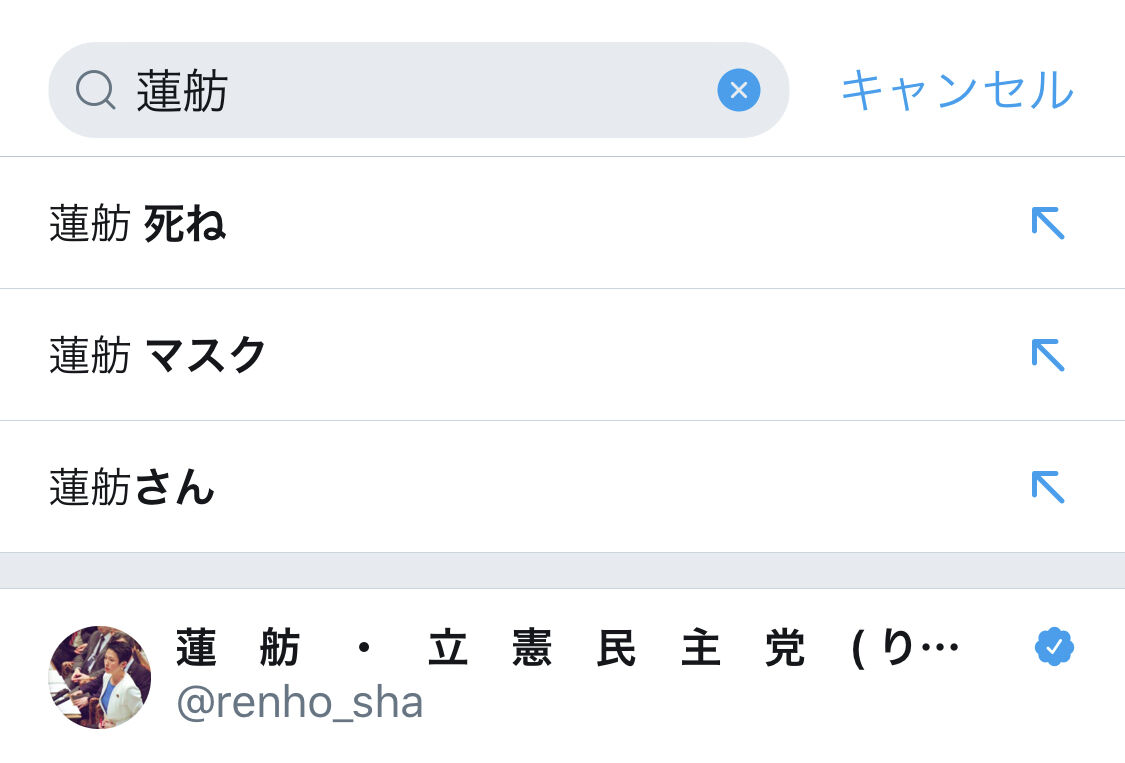Click the arrow icon beside 蓮舫 マスク
The width and height of the screenshot is (1125, 763).
[x=1047, y=355]
